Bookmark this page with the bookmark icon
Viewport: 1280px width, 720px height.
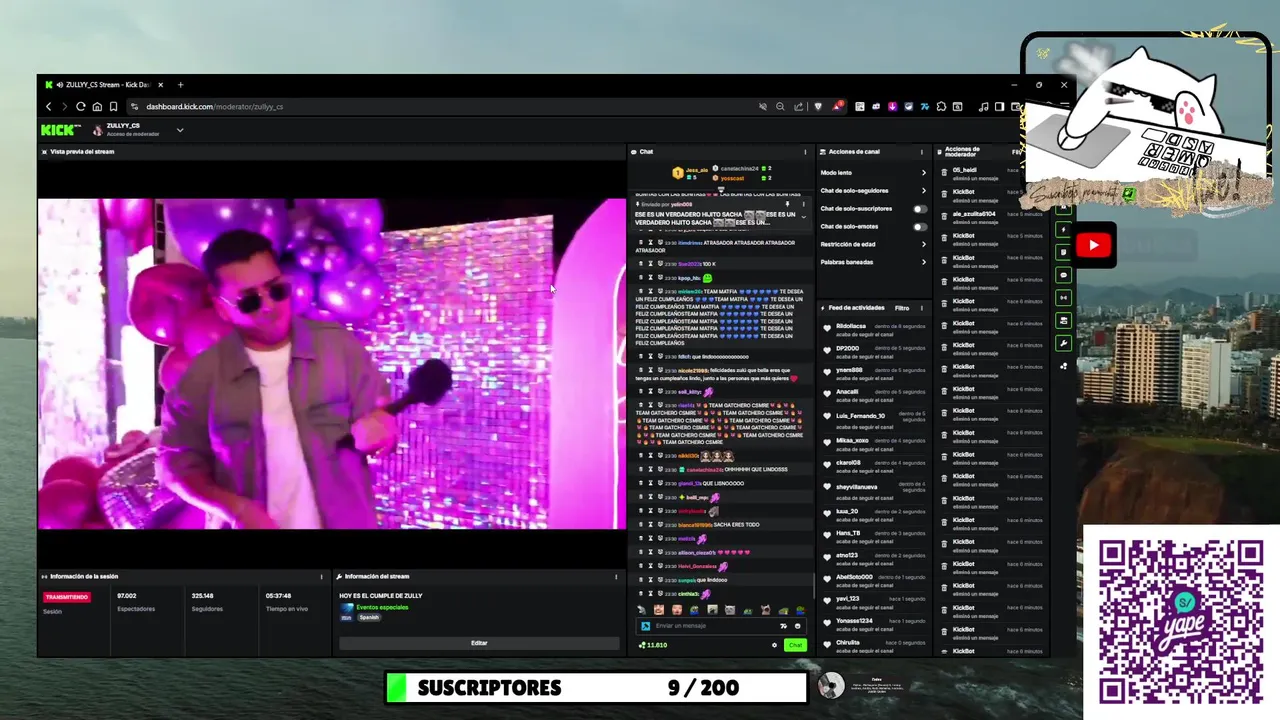[x=114, y=107]
